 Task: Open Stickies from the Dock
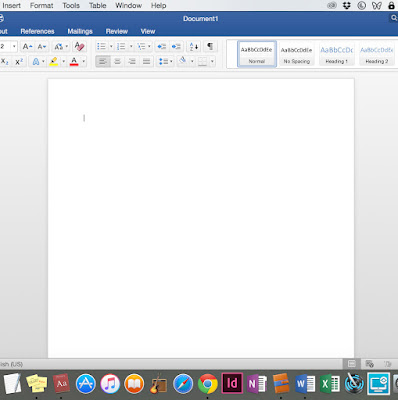pyautogui.click(x=37, y=383)
